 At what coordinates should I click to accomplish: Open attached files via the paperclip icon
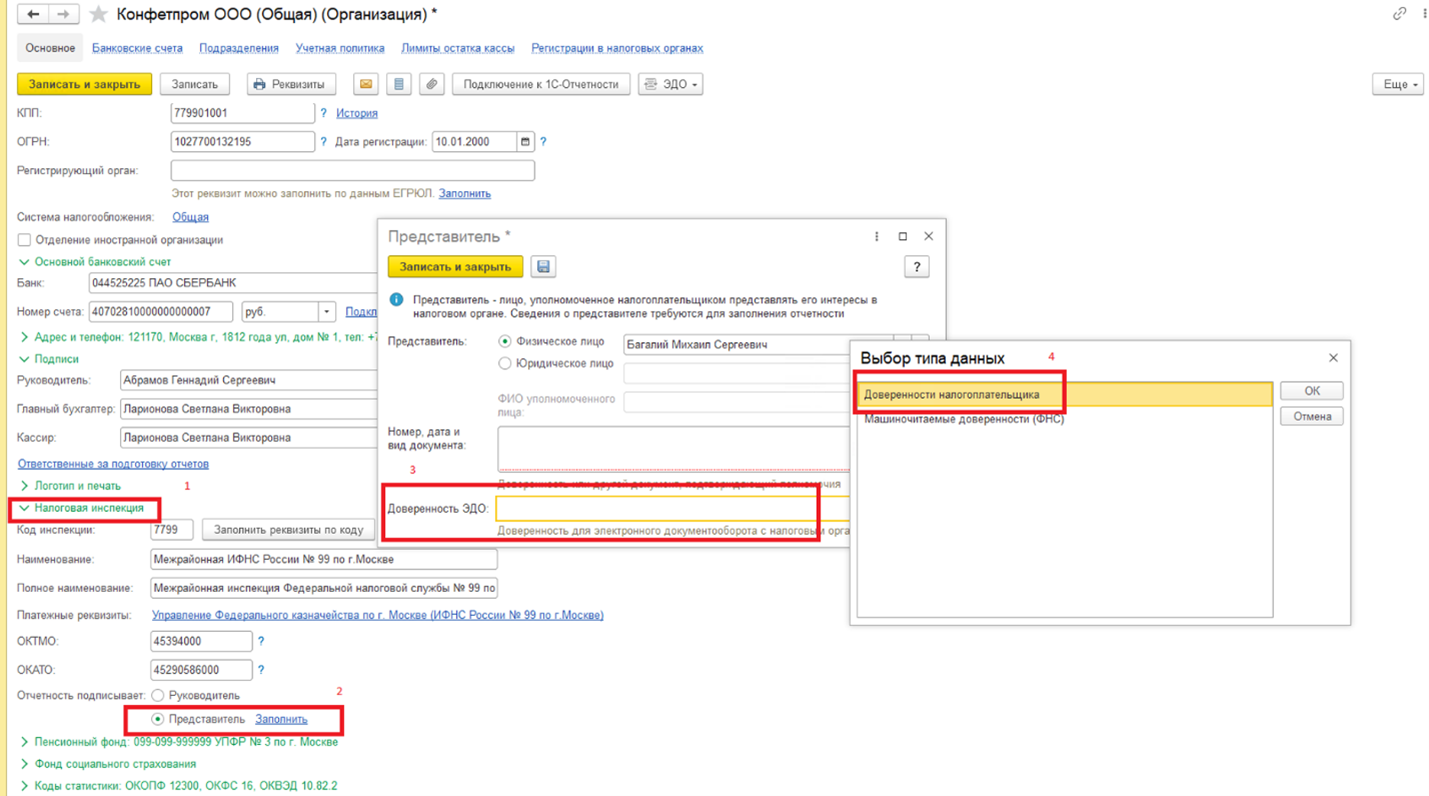(x=431, y=84)
